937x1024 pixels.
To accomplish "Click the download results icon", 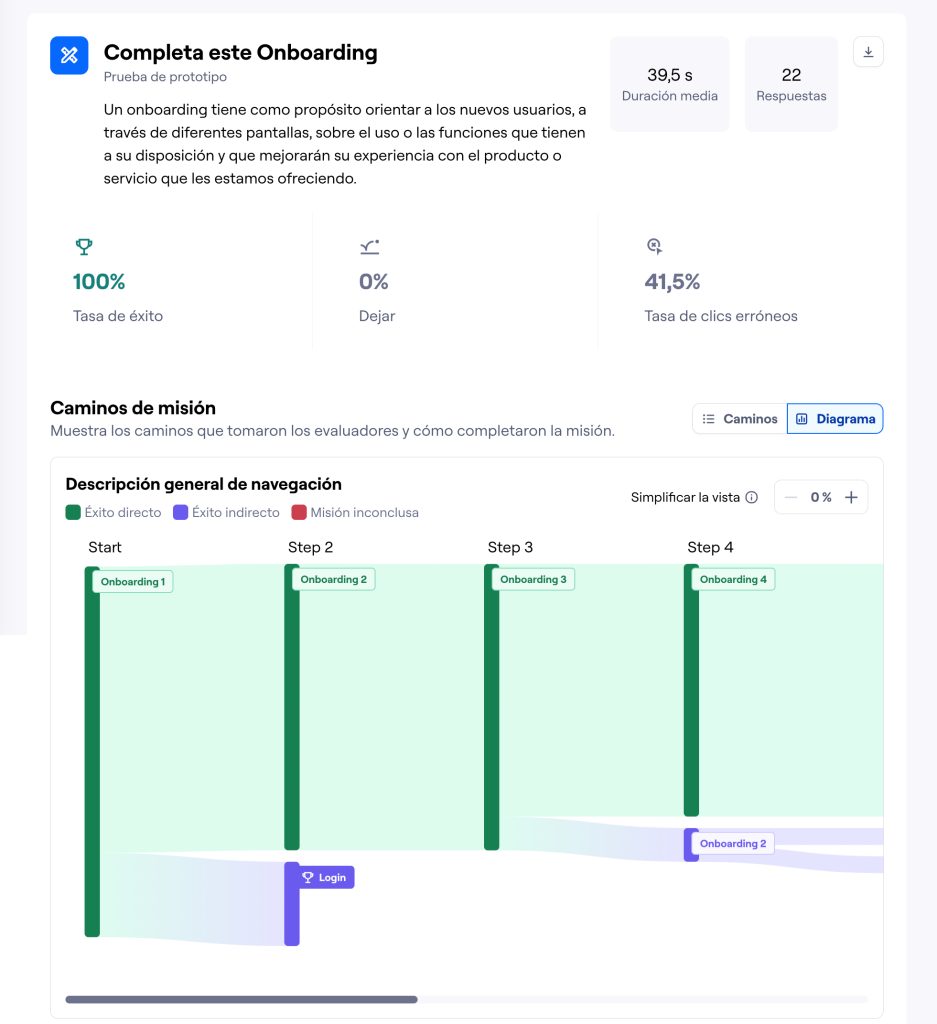I will 868,52.
